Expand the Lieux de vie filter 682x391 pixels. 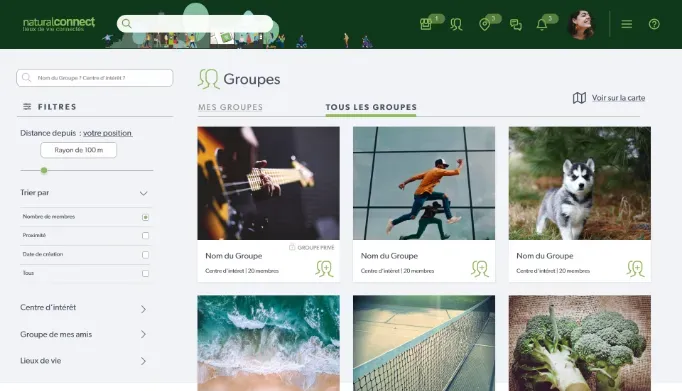(144, 361)
